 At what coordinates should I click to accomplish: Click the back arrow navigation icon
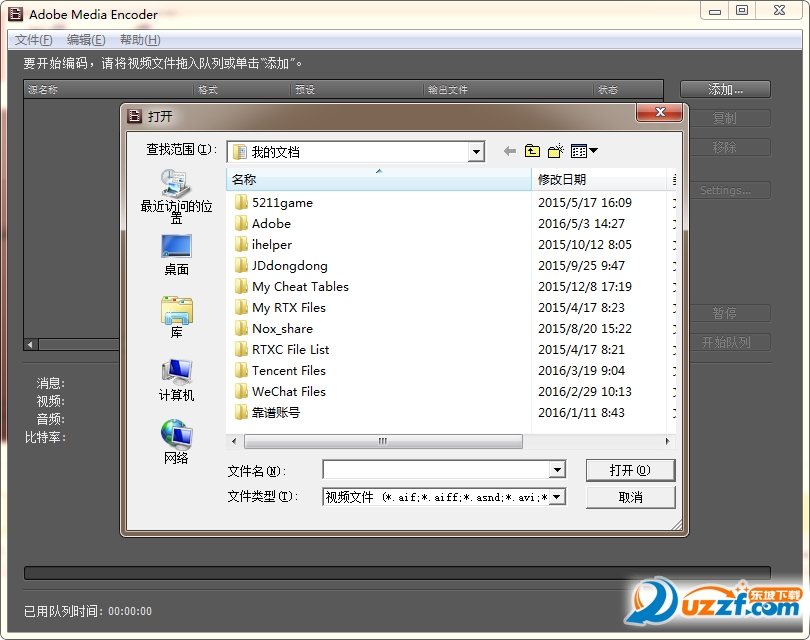click(x=510, y=151)
